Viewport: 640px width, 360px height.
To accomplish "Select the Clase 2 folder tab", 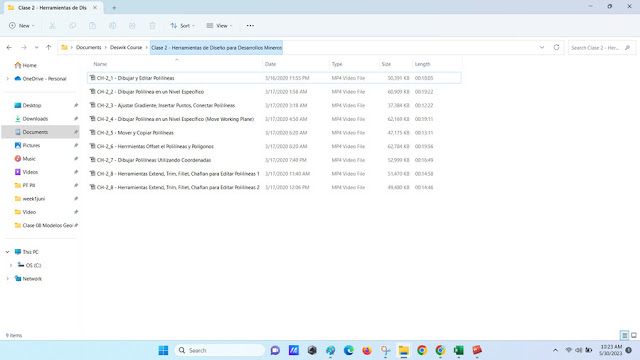I will coord(52,8).
